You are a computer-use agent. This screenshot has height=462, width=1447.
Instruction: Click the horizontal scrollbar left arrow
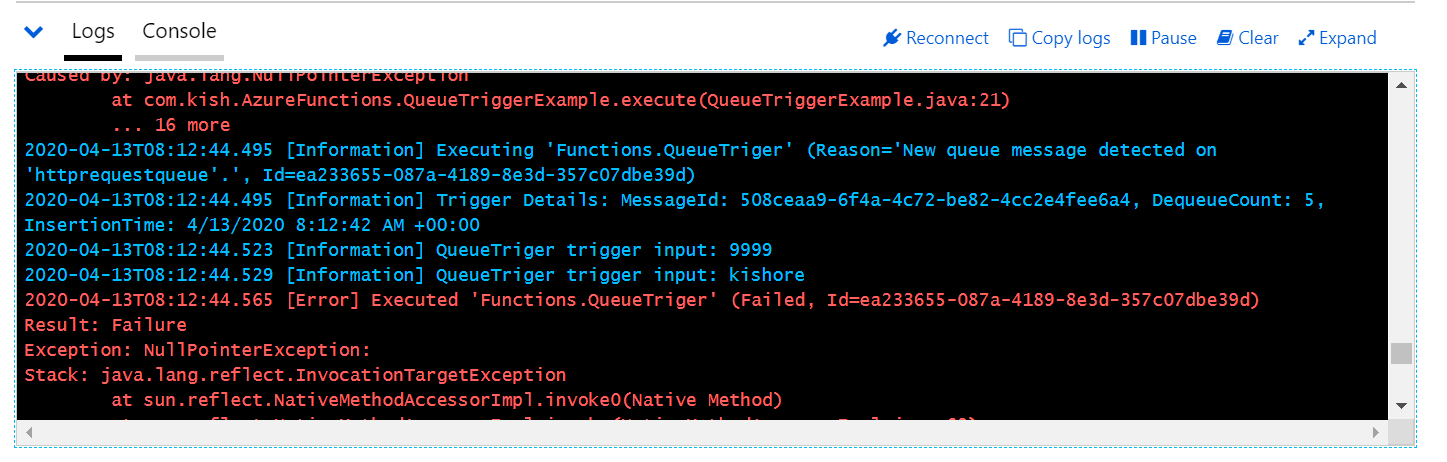tap(29, 433)
